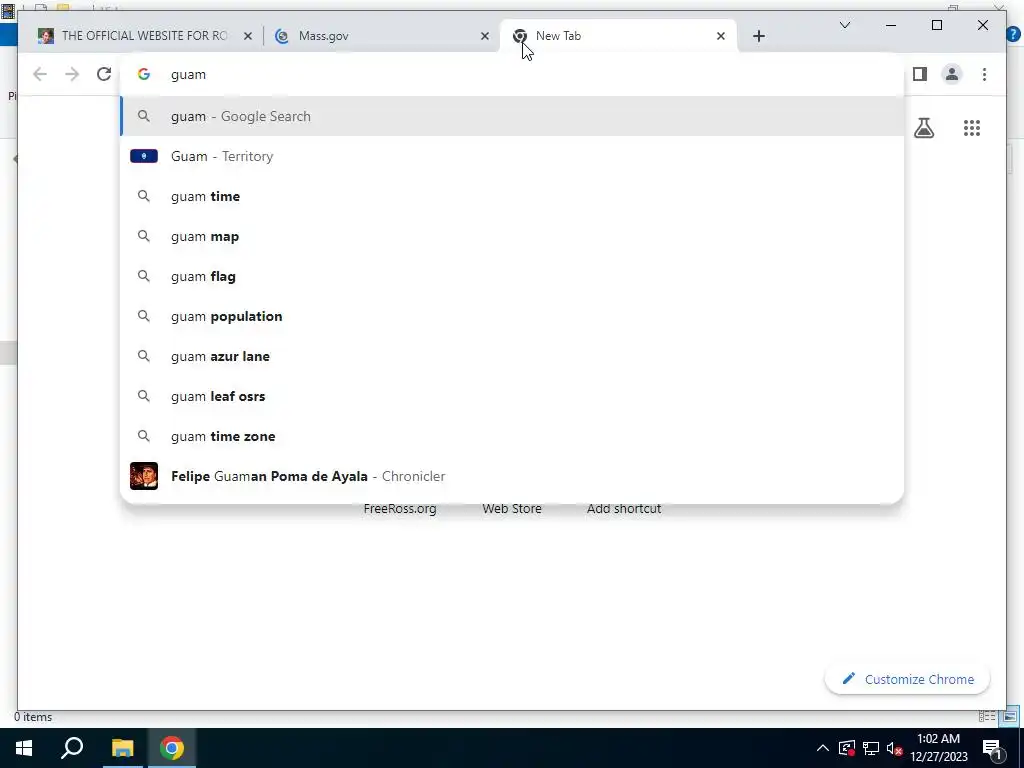The image size is (1024, 768).
Task: Click the Google G icon in omnibox
Action: [x=144, y=74]
